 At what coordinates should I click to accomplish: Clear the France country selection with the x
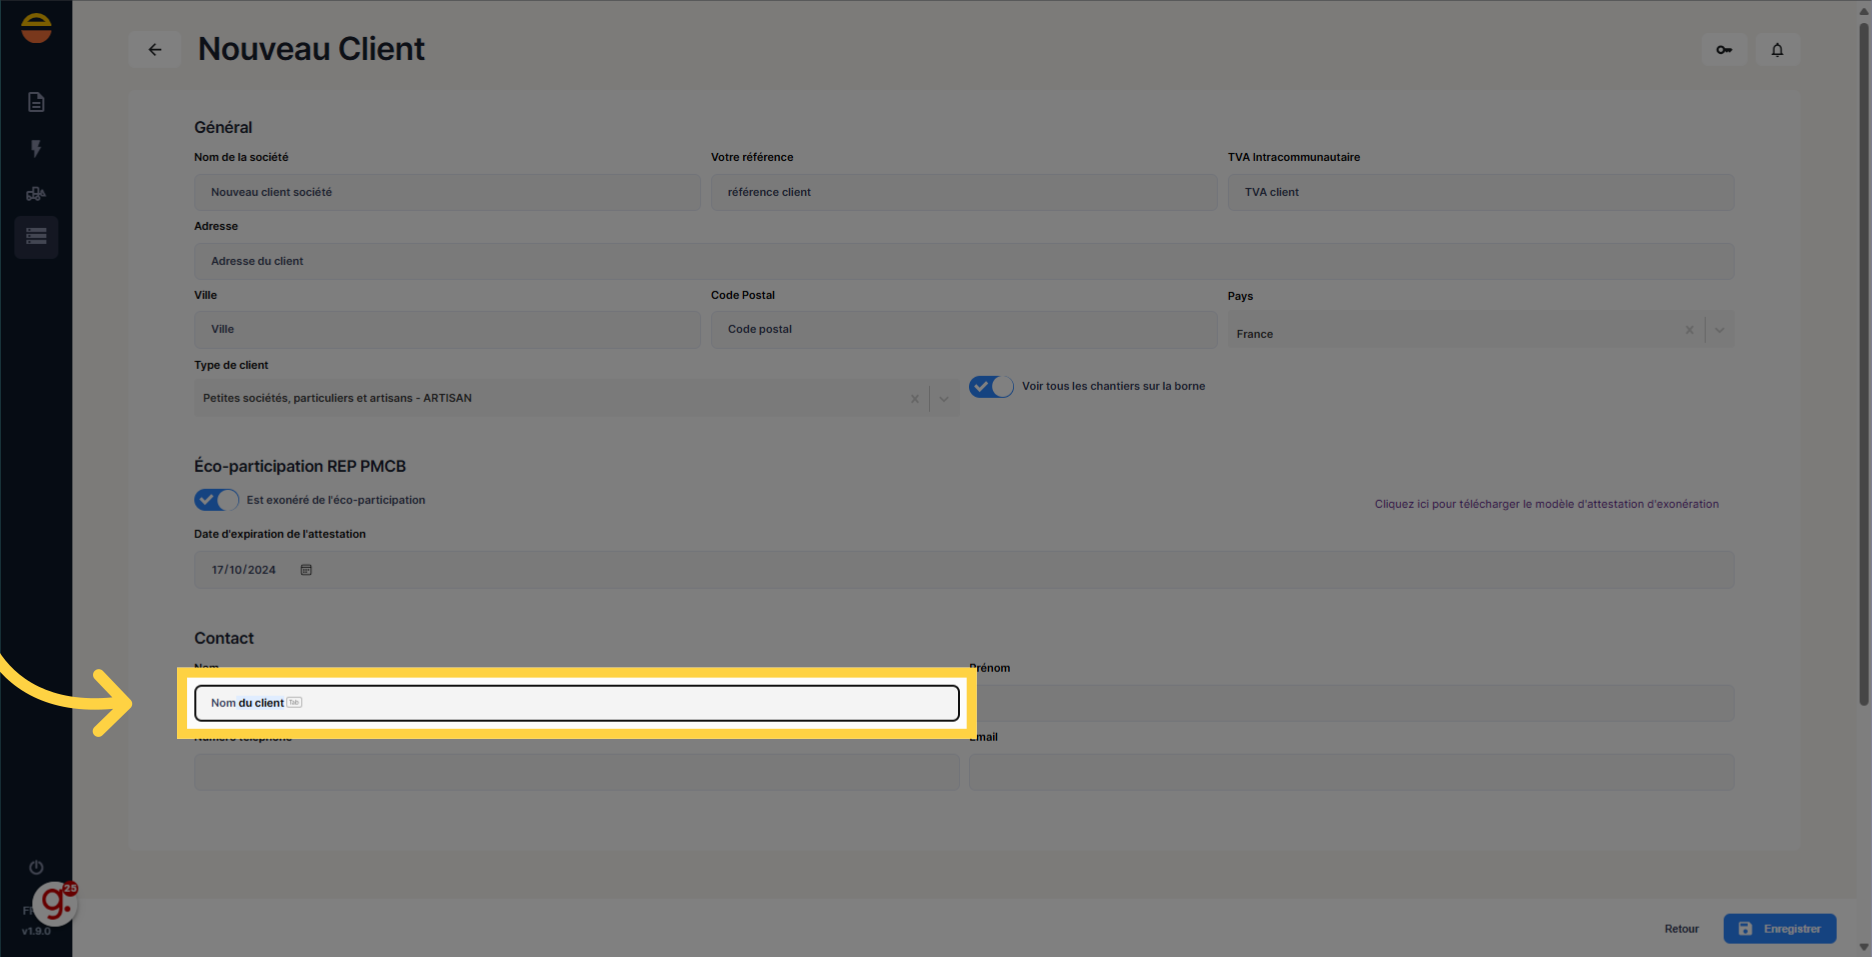pyautogui.click(x=1689, y=330)
